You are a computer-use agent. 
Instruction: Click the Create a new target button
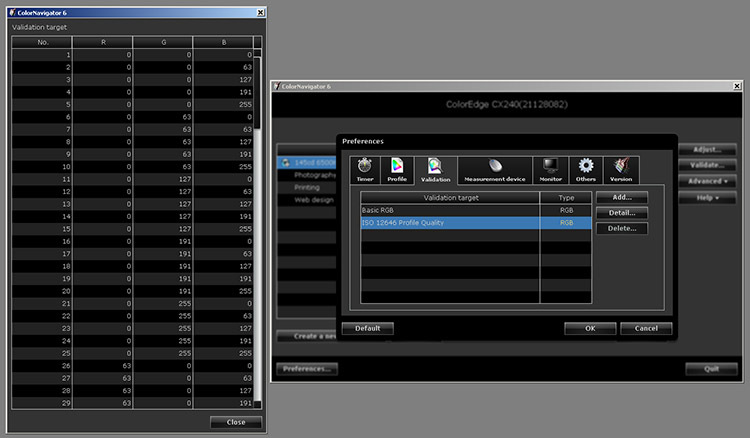tap(307, 336)
